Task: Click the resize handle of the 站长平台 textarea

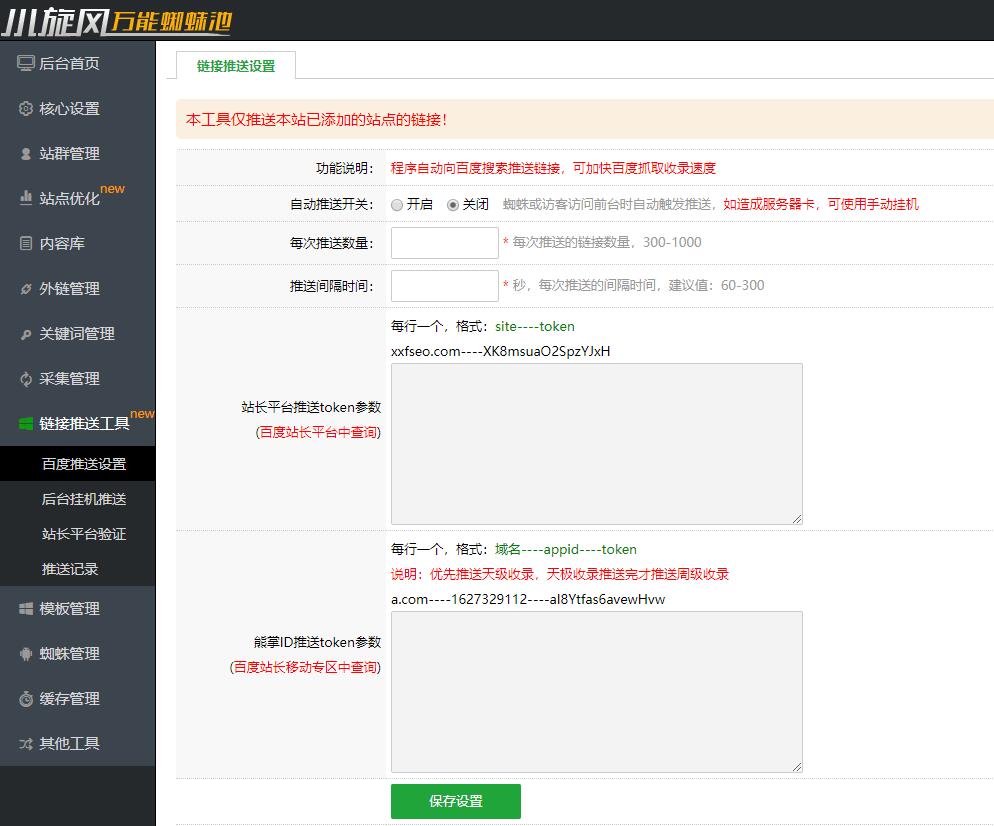Action: (797, 519)
